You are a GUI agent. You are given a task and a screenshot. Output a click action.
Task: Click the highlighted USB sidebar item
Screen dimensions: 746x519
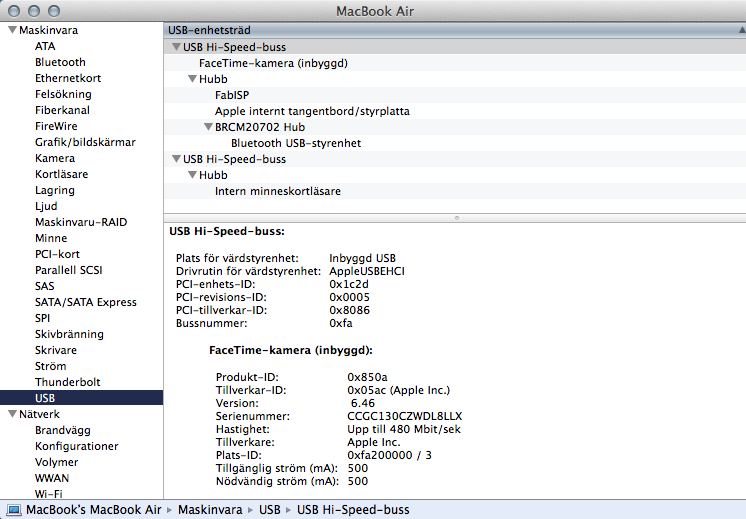81,398
